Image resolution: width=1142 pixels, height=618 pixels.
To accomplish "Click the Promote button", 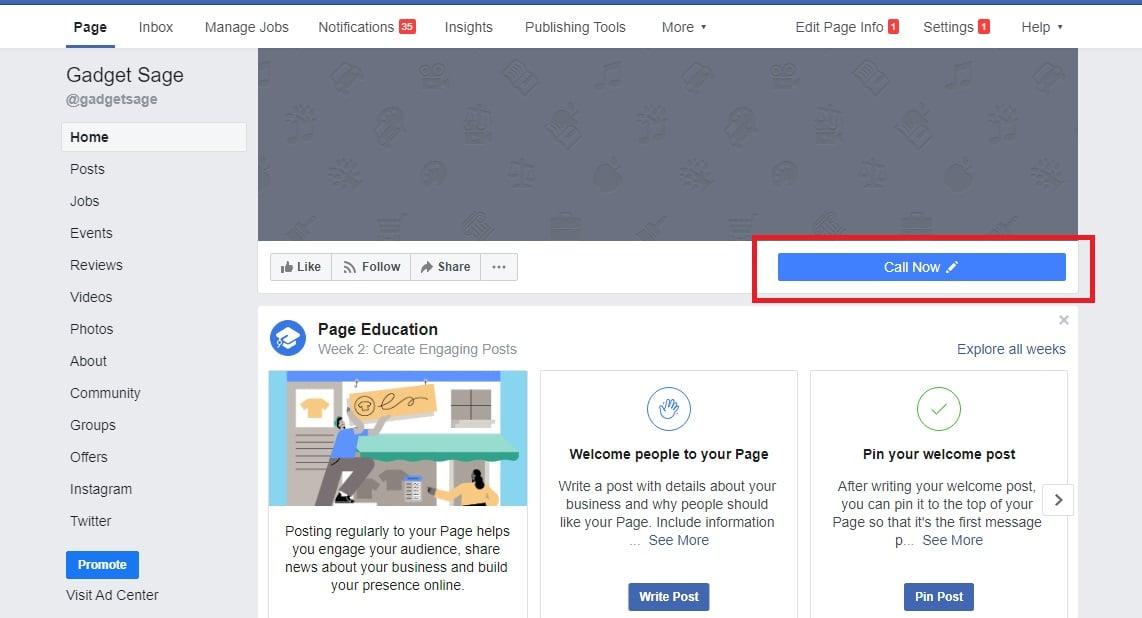I will pos(101,564).
